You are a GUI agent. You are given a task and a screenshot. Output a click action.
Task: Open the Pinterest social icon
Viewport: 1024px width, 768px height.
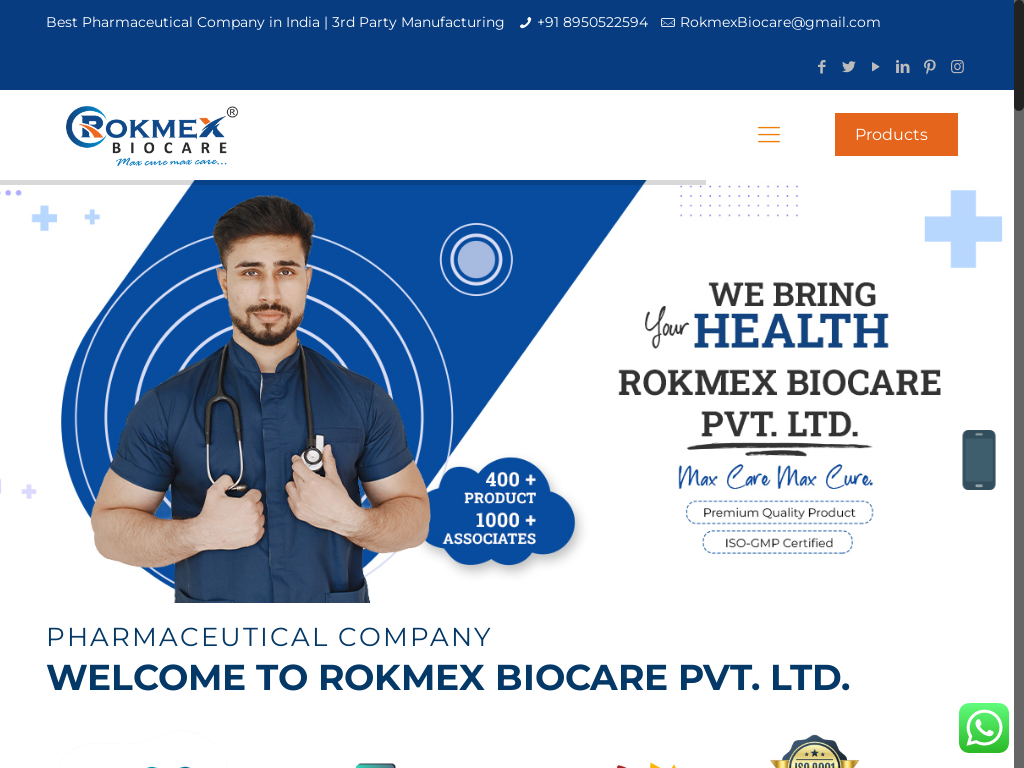930,67
